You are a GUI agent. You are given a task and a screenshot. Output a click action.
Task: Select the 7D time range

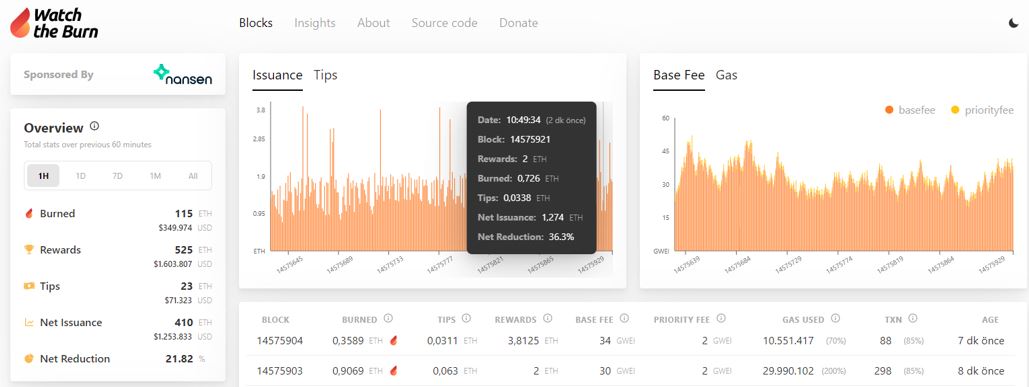click(x=117, y=176)
